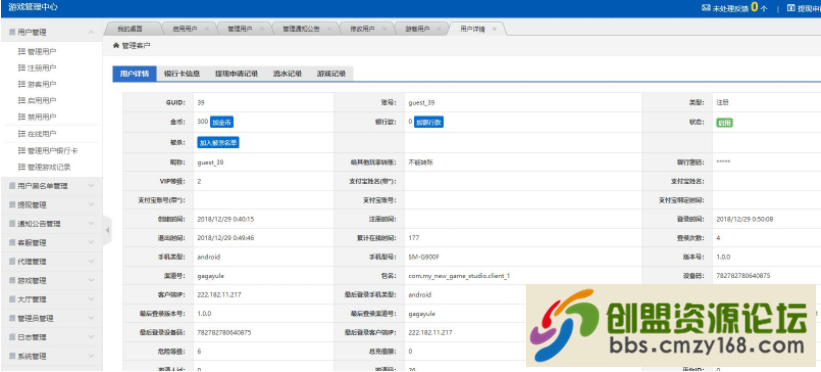Expand the 日志管理 sidebar group
The width and height of the screenshot is (821, 372).
click(92, 336)
